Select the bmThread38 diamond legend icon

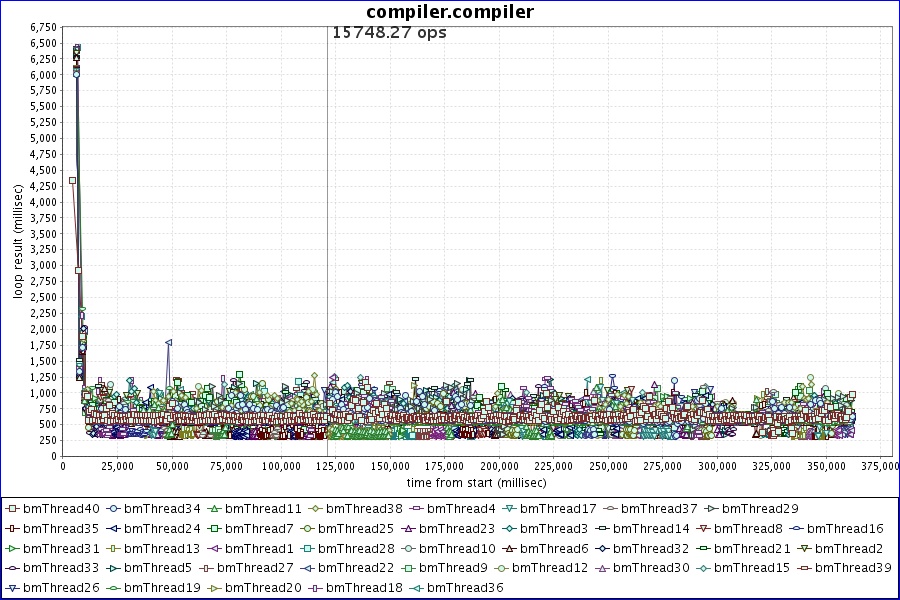point(314,509)
